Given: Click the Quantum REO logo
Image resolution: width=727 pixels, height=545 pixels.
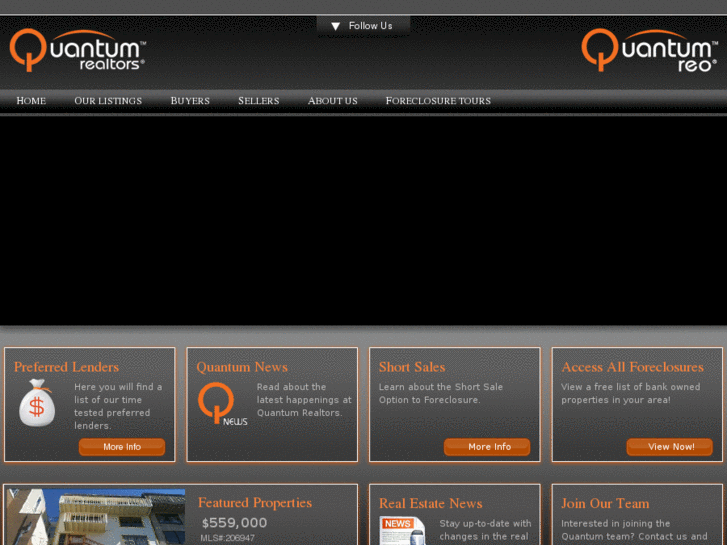Looking at the screenshot, I should (650, 50).
